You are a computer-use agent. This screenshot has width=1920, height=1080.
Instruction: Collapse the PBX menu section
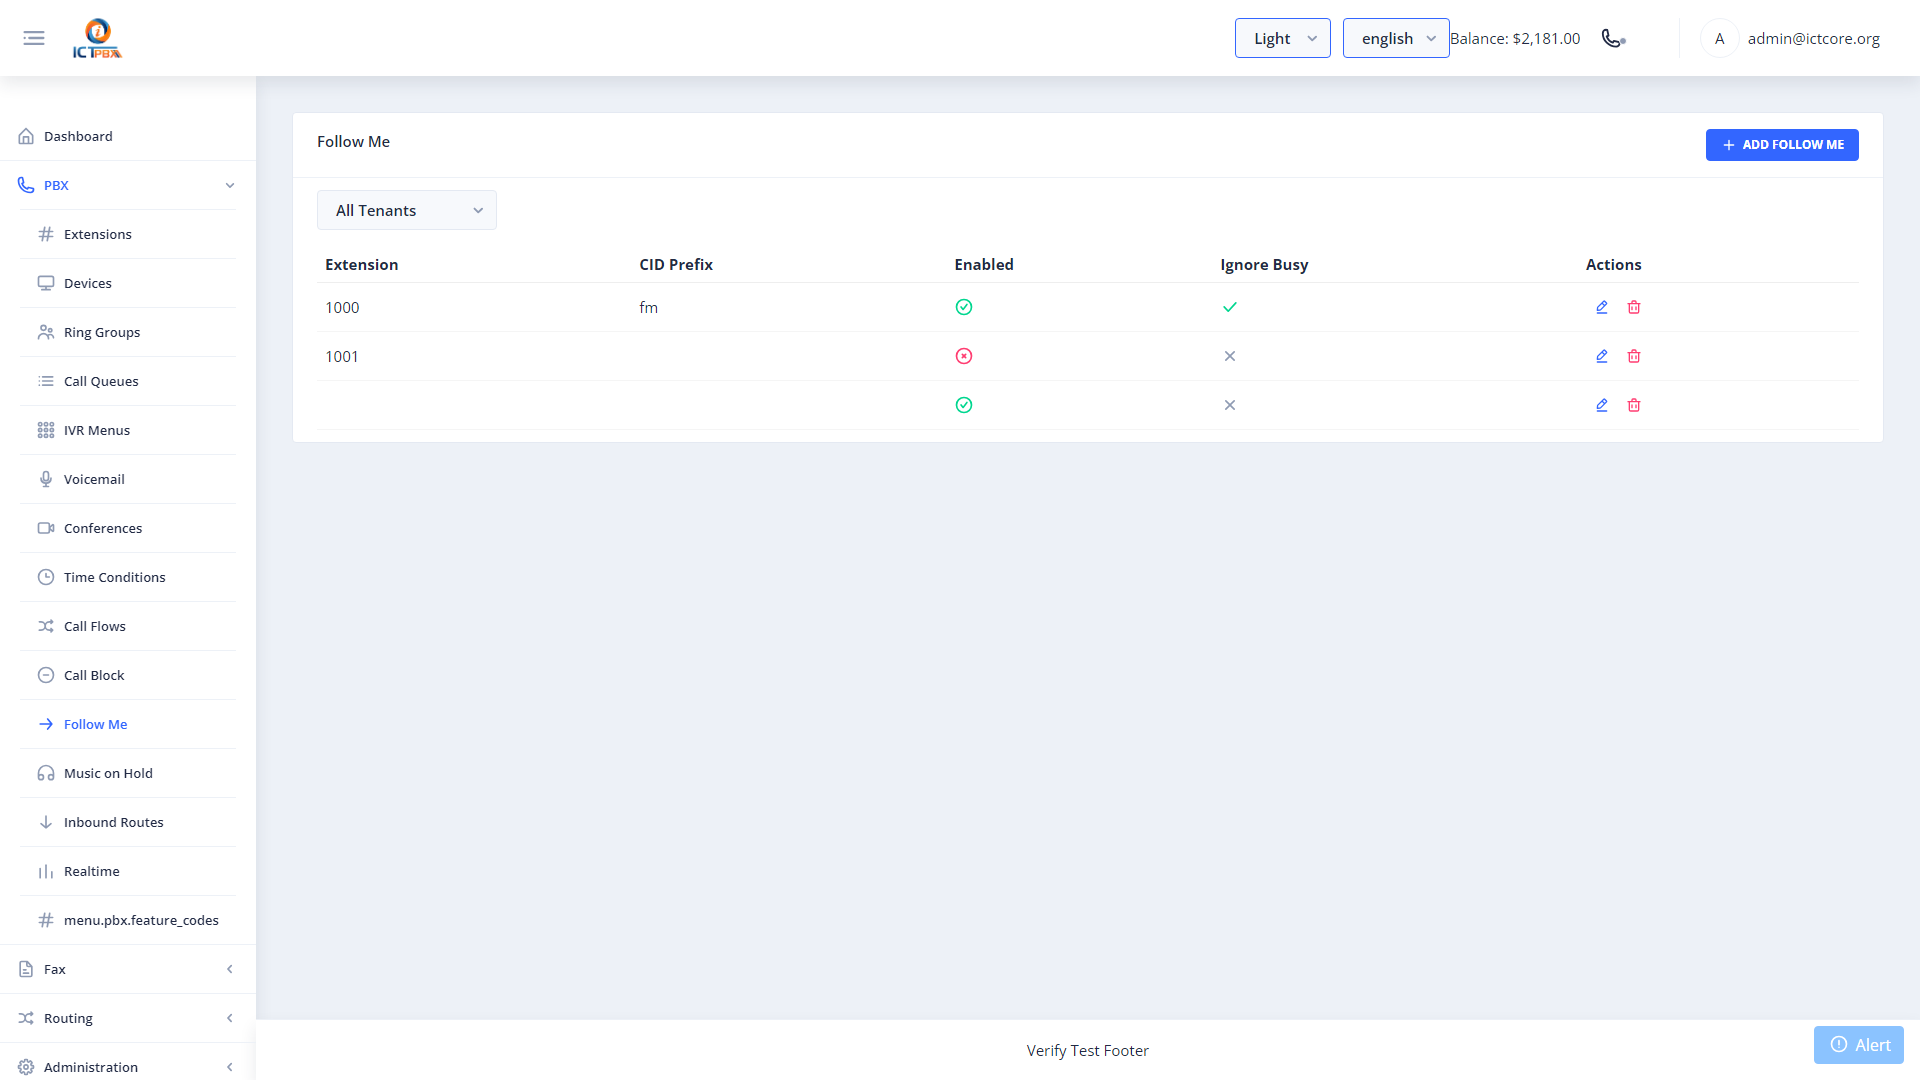(128, 185)
